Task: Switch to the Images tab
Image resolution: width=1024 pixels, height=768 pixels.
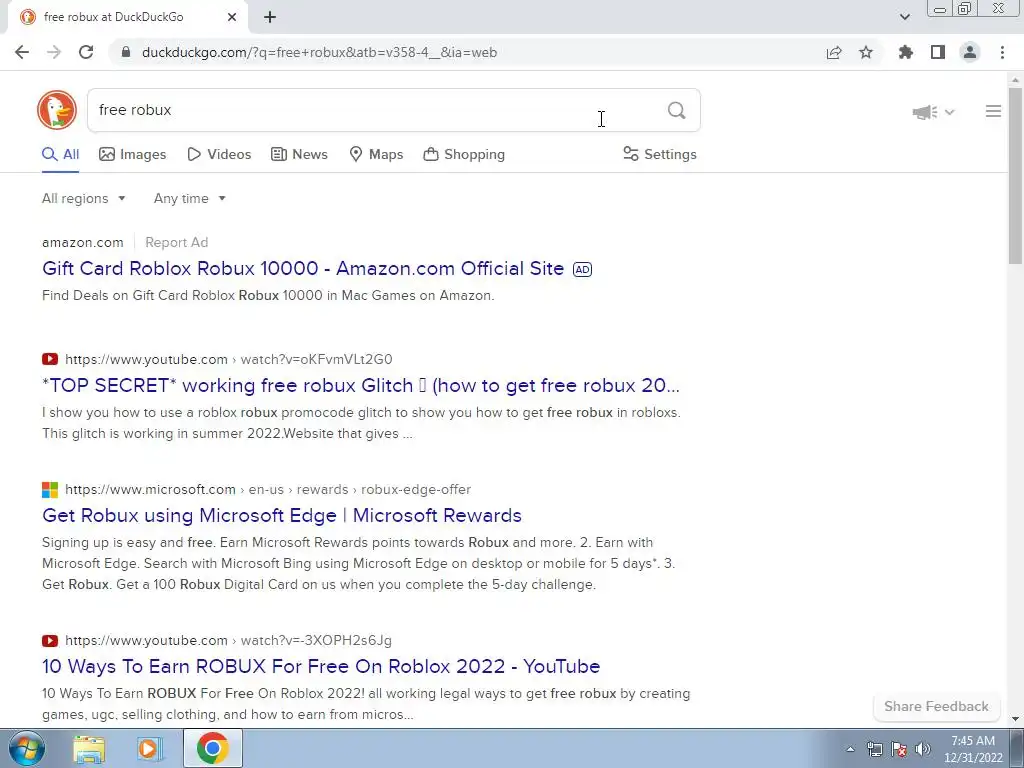Action: pos(133,154)
